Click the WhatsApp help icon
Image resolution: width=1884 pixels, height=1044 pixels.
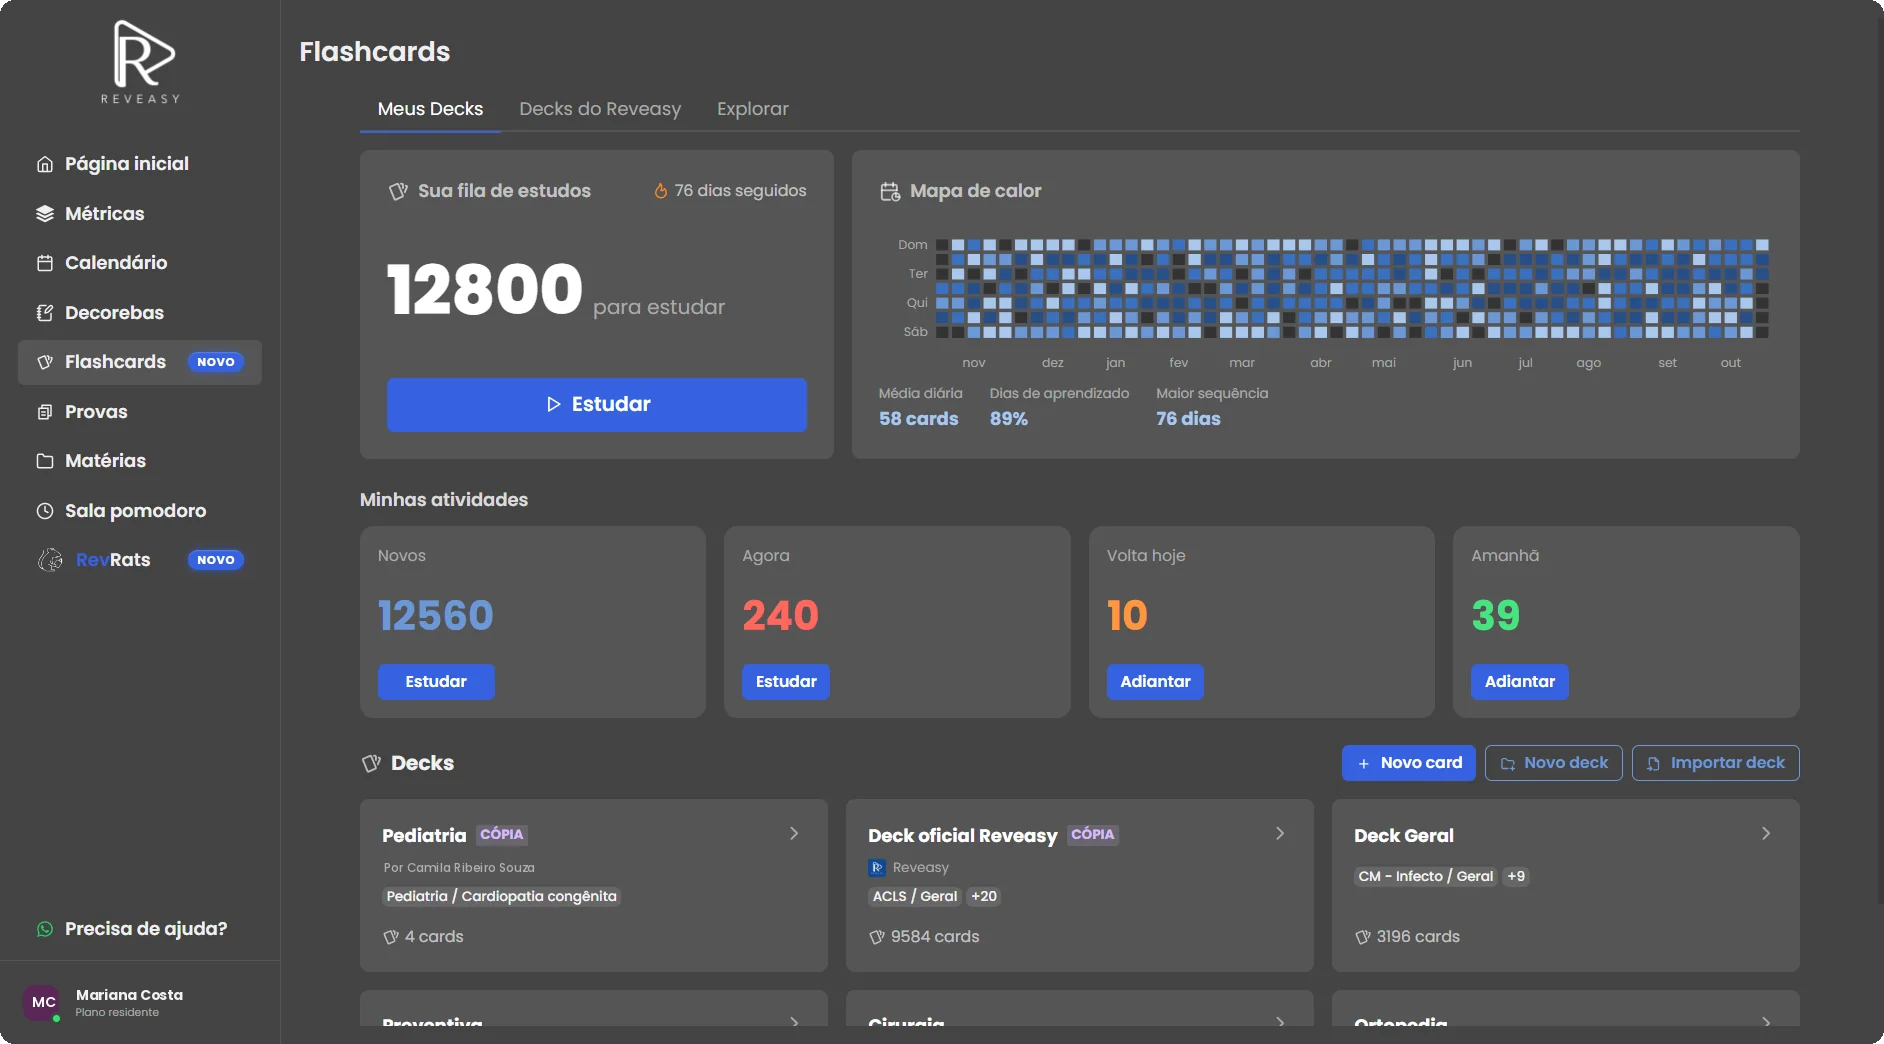45,929
